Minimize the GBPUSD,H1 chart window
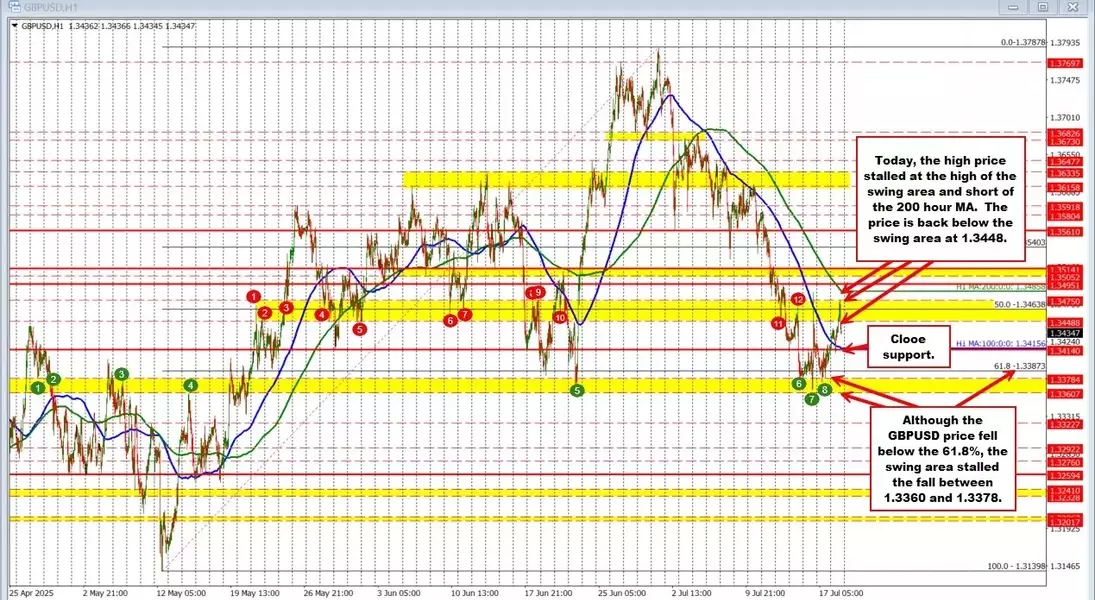 point(1012,7)
